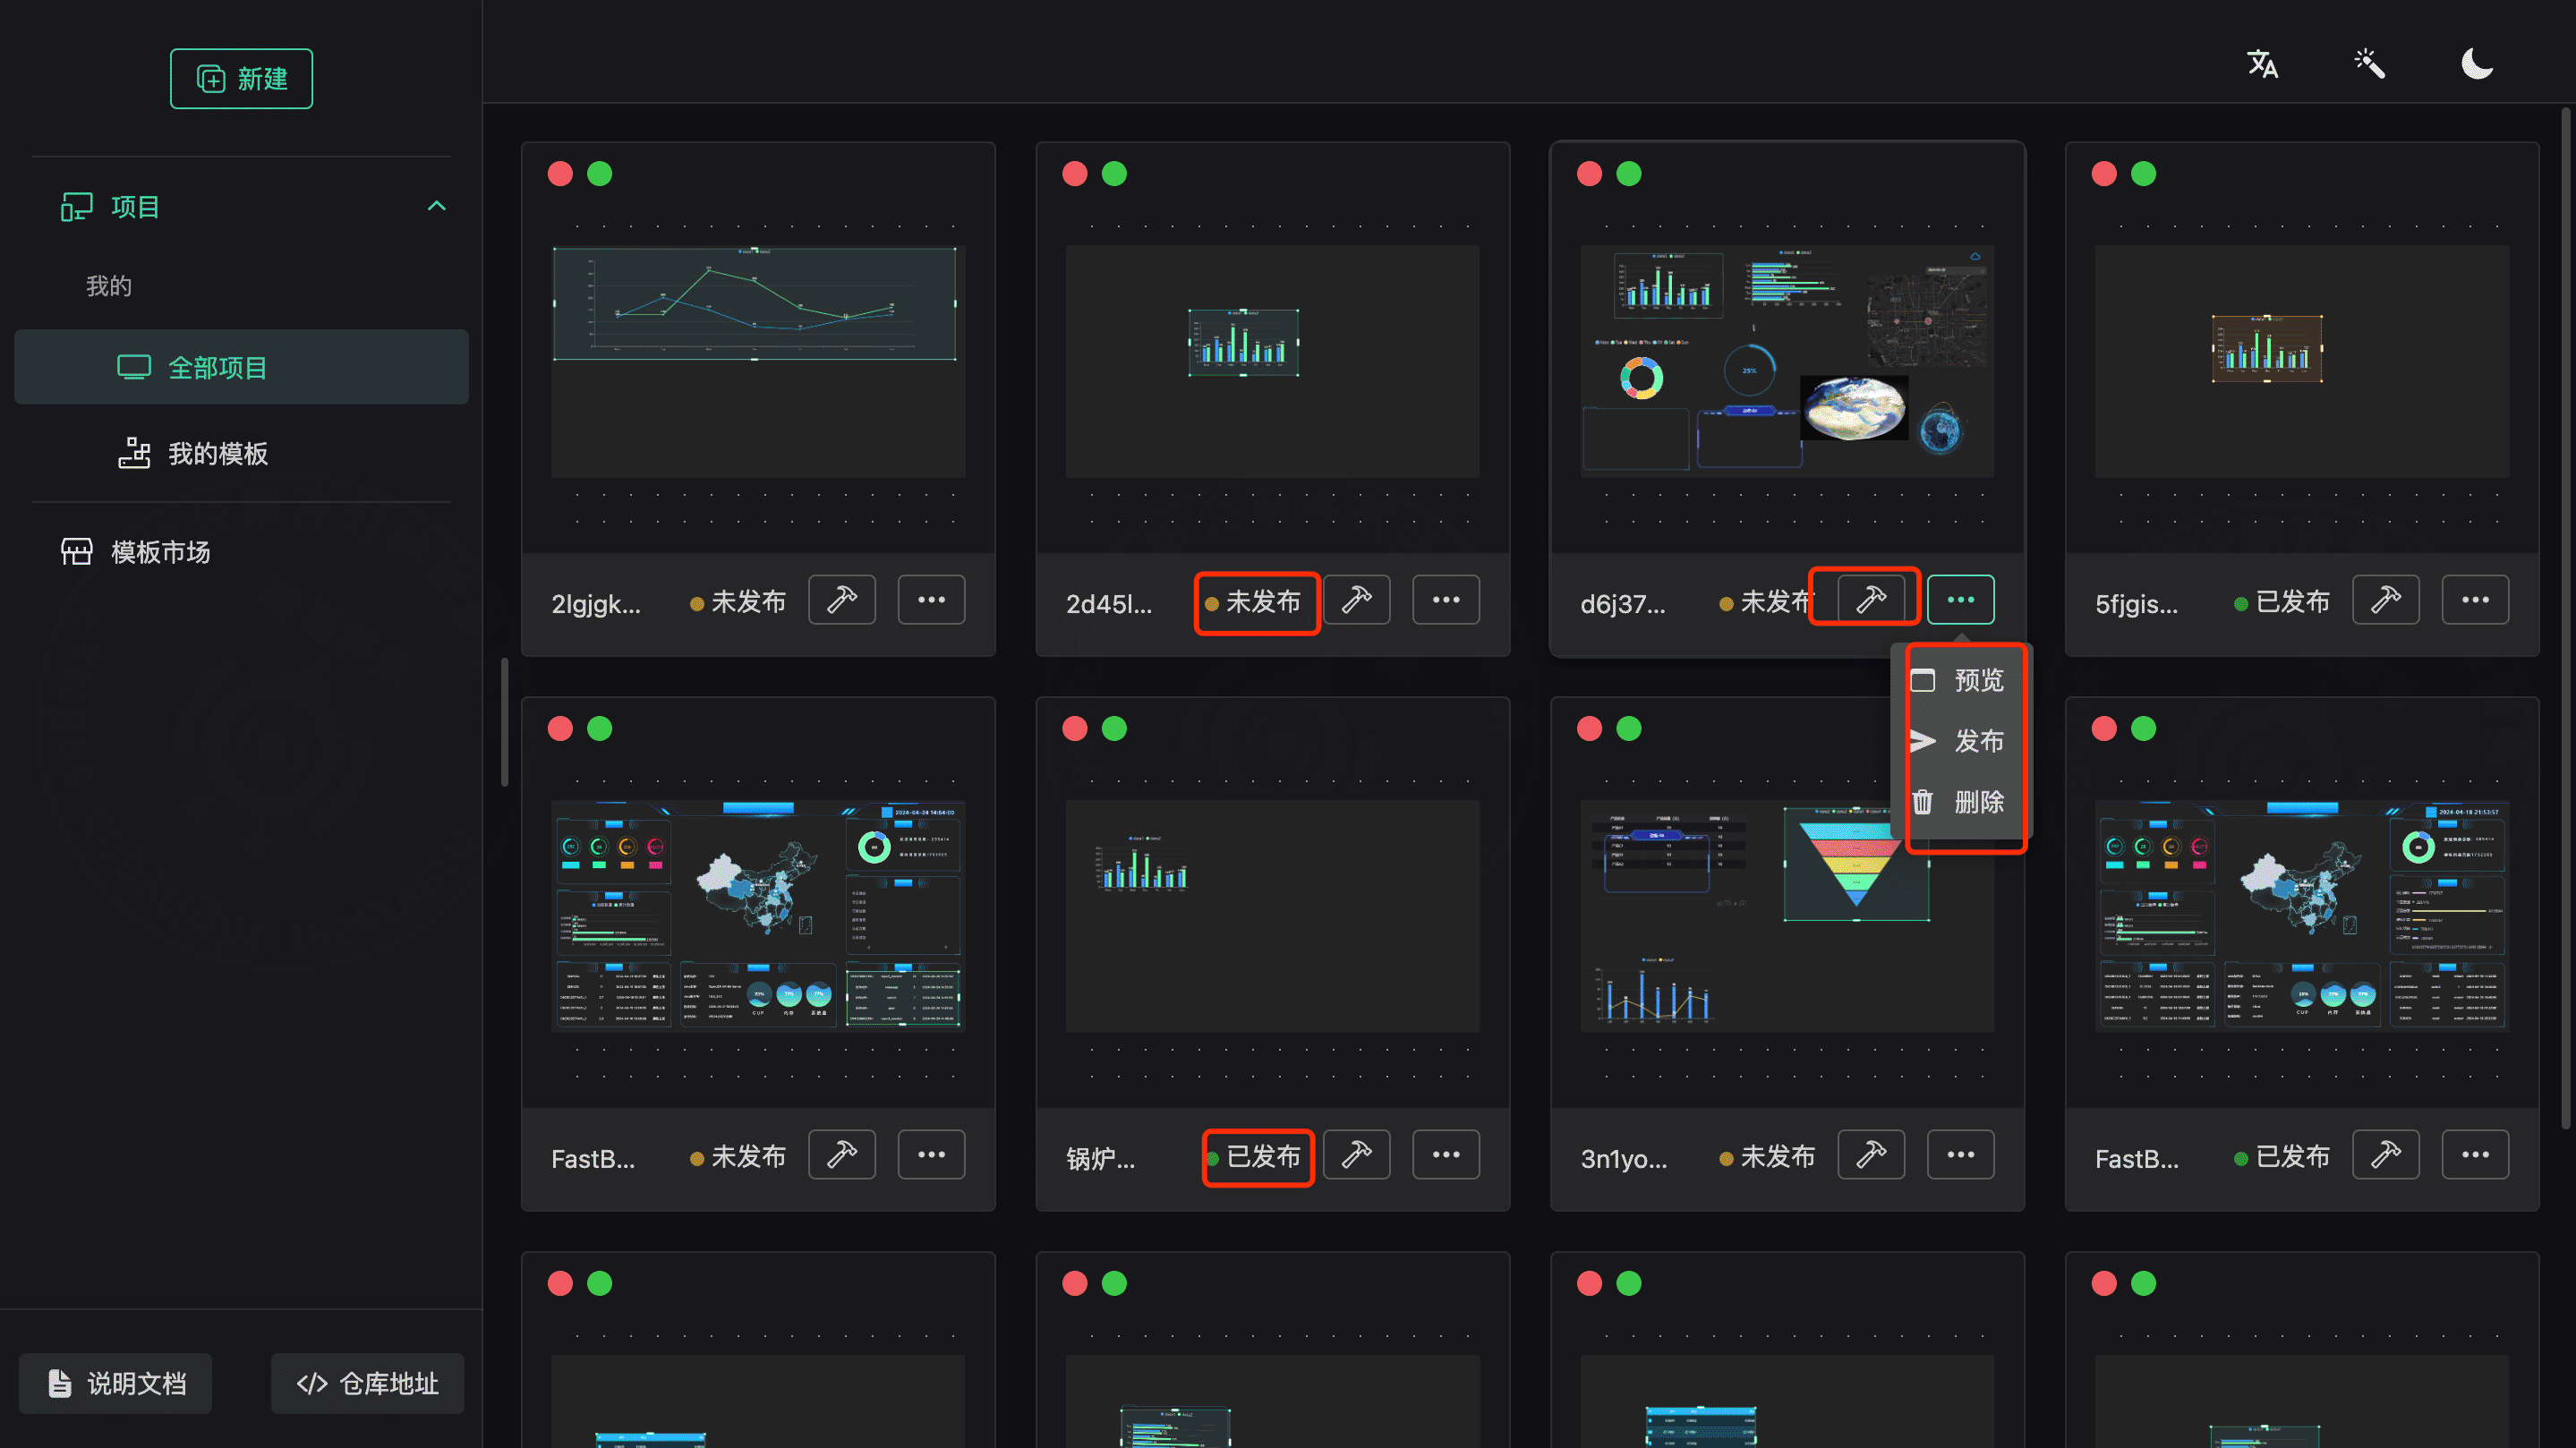This screenshot has width=2576, height=1448.
Task: Collapse the 项目 section chevron
Action: [437, 207]
